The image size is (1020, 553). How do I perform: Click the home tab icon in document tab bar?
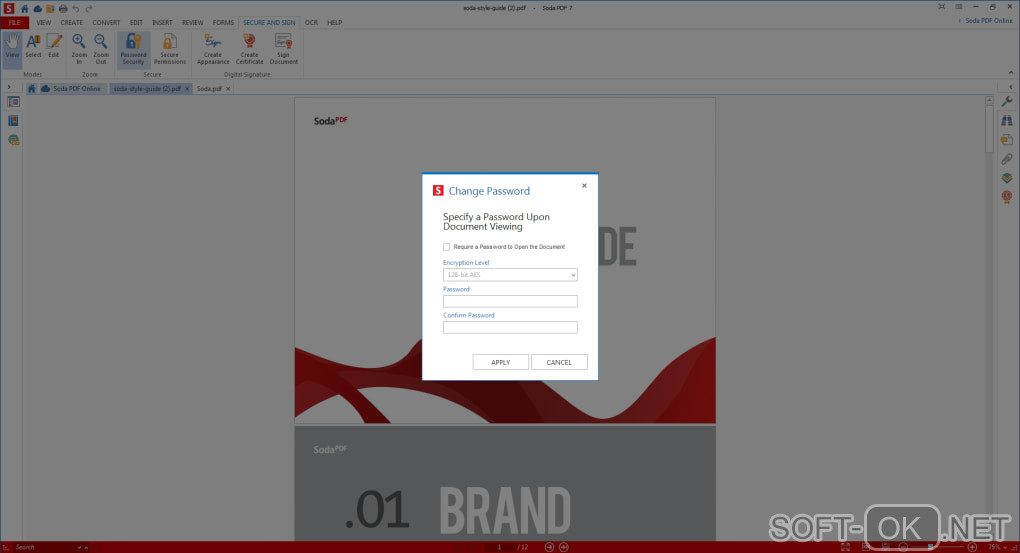[31, 88]
